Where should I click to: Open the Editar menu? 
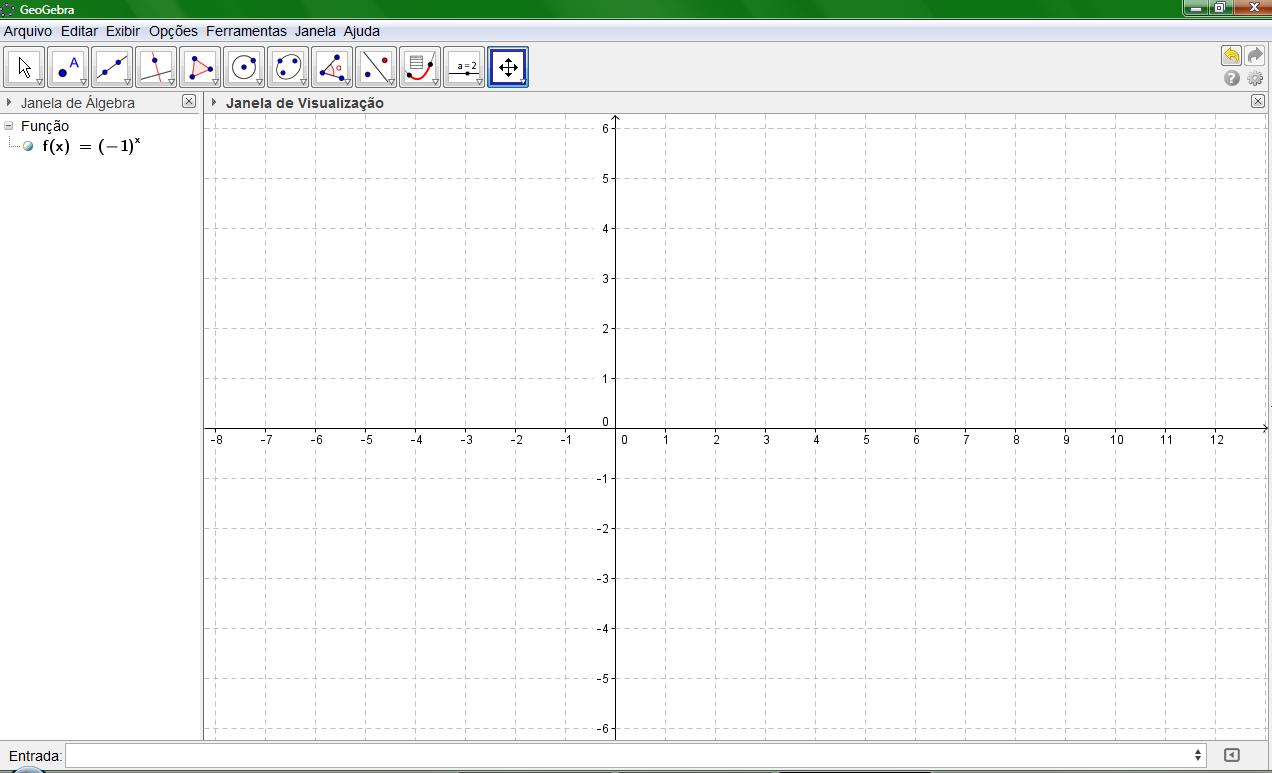pos(79,31)
